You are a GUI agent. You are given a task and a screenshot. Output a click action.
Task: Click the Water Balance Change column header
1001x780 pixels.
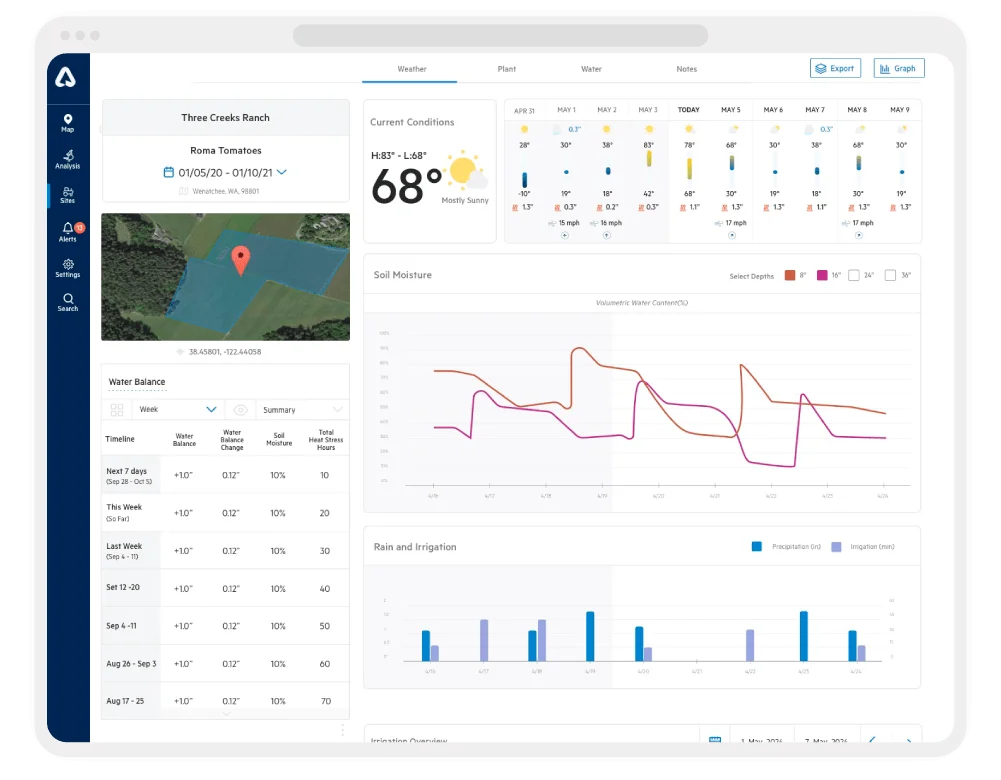(x=232, y=440)
